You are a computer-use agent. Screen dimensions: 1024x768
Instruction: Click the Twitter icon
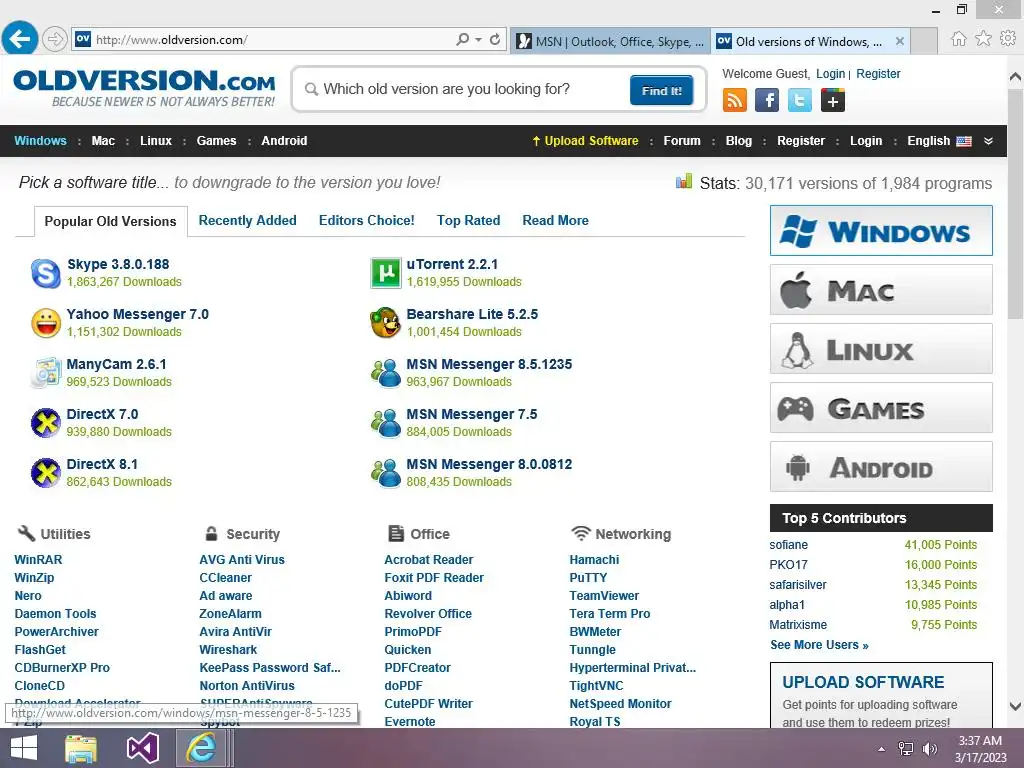pos(799,101)
